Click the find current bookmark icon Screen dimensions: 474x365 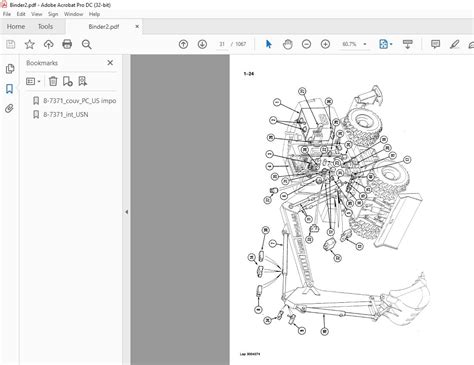coord(82,81)
